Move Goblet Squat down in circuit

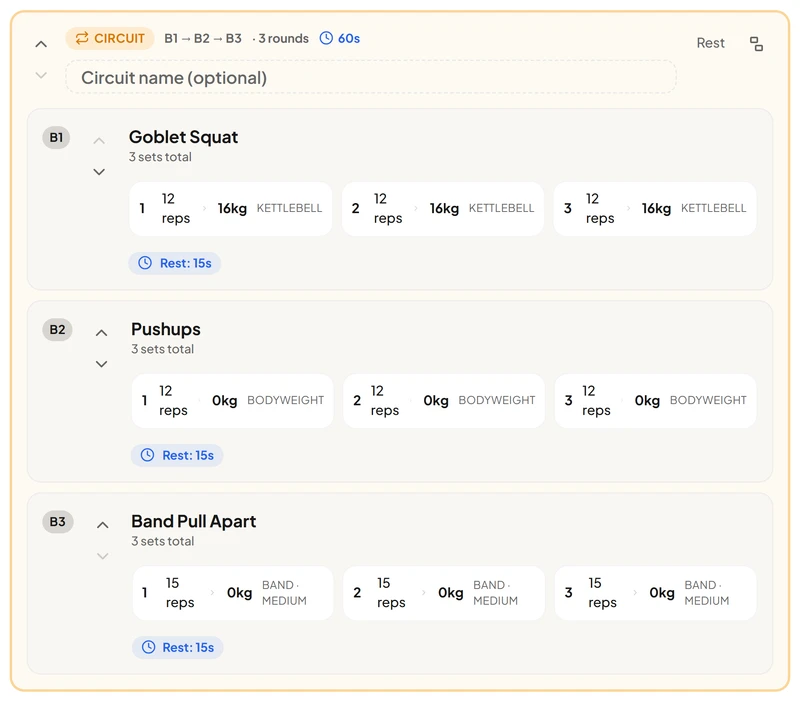(x=99, y=172)
